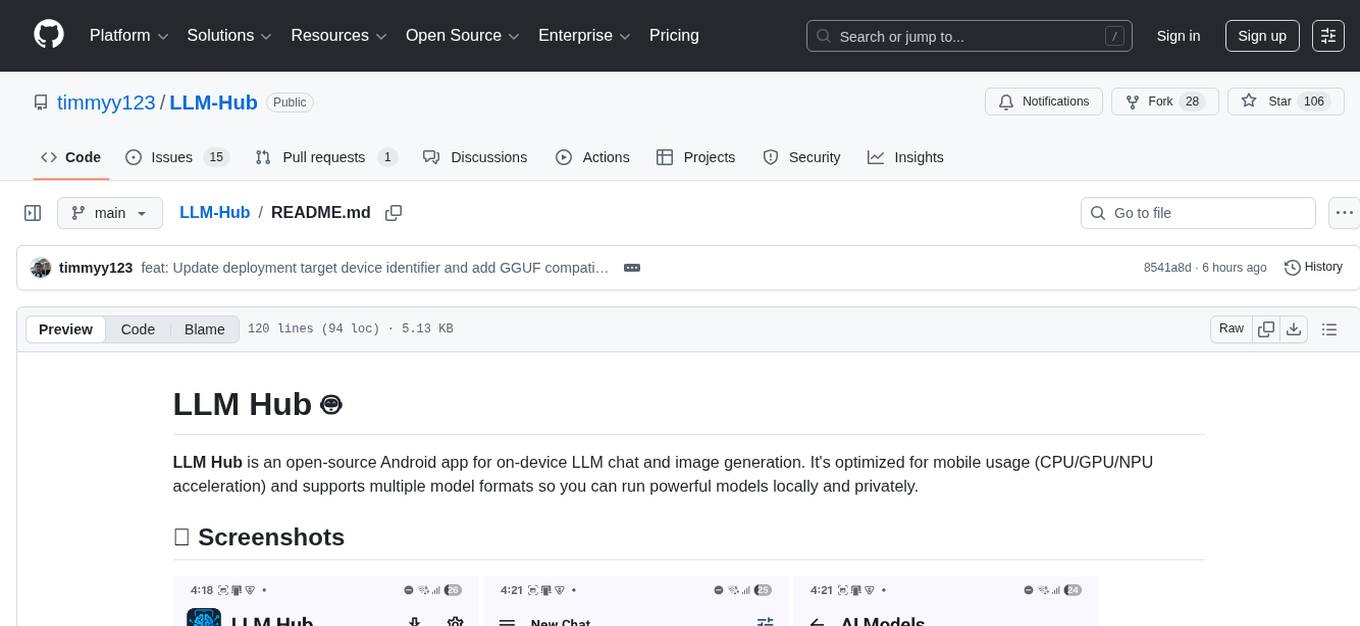Toggle the file tree side panel

[33, 213]
